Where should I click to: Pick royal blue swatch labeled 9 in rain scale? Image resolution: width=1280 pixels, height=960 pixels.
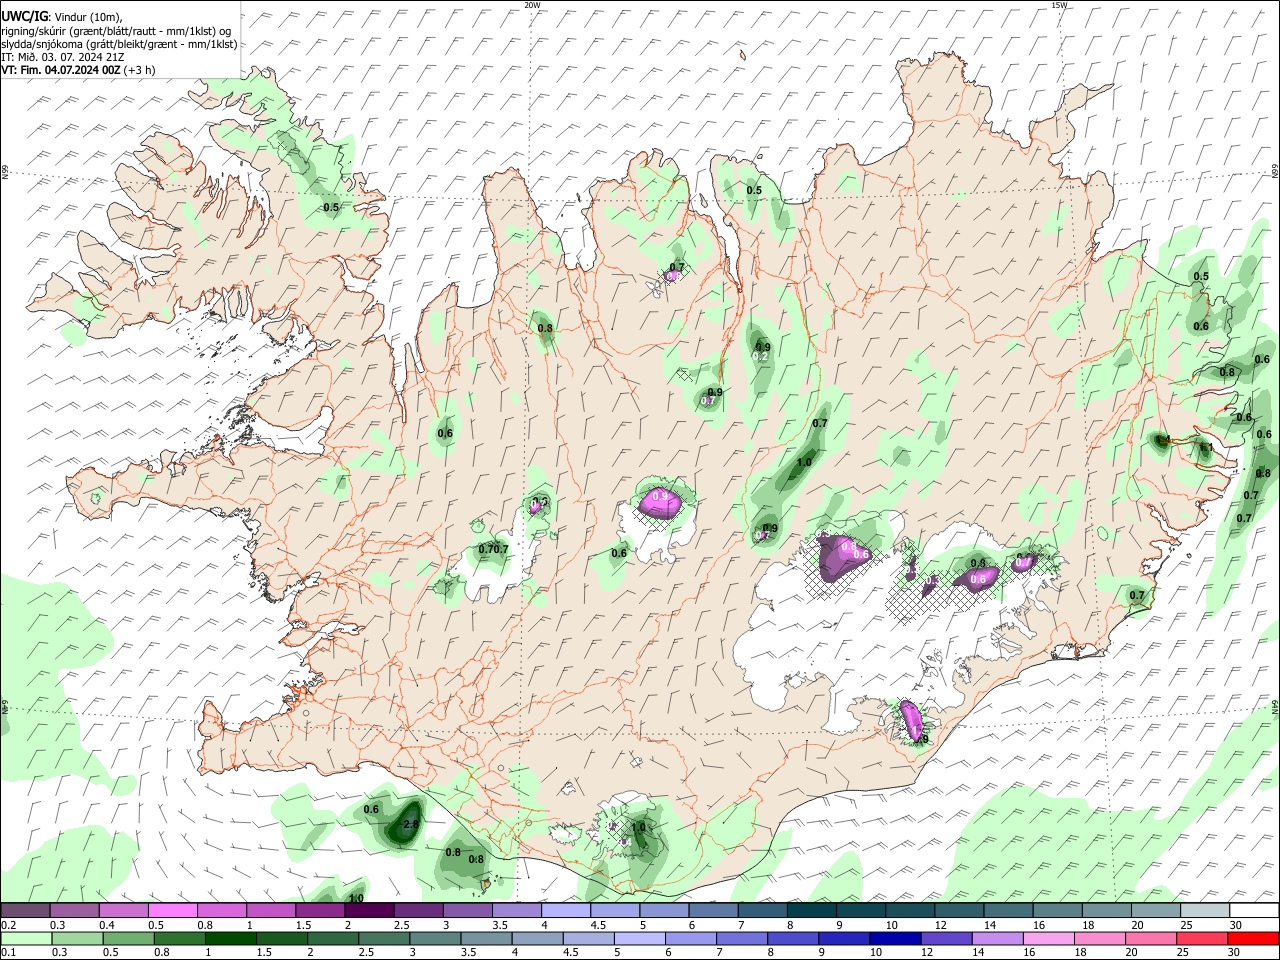click(845, 938)
